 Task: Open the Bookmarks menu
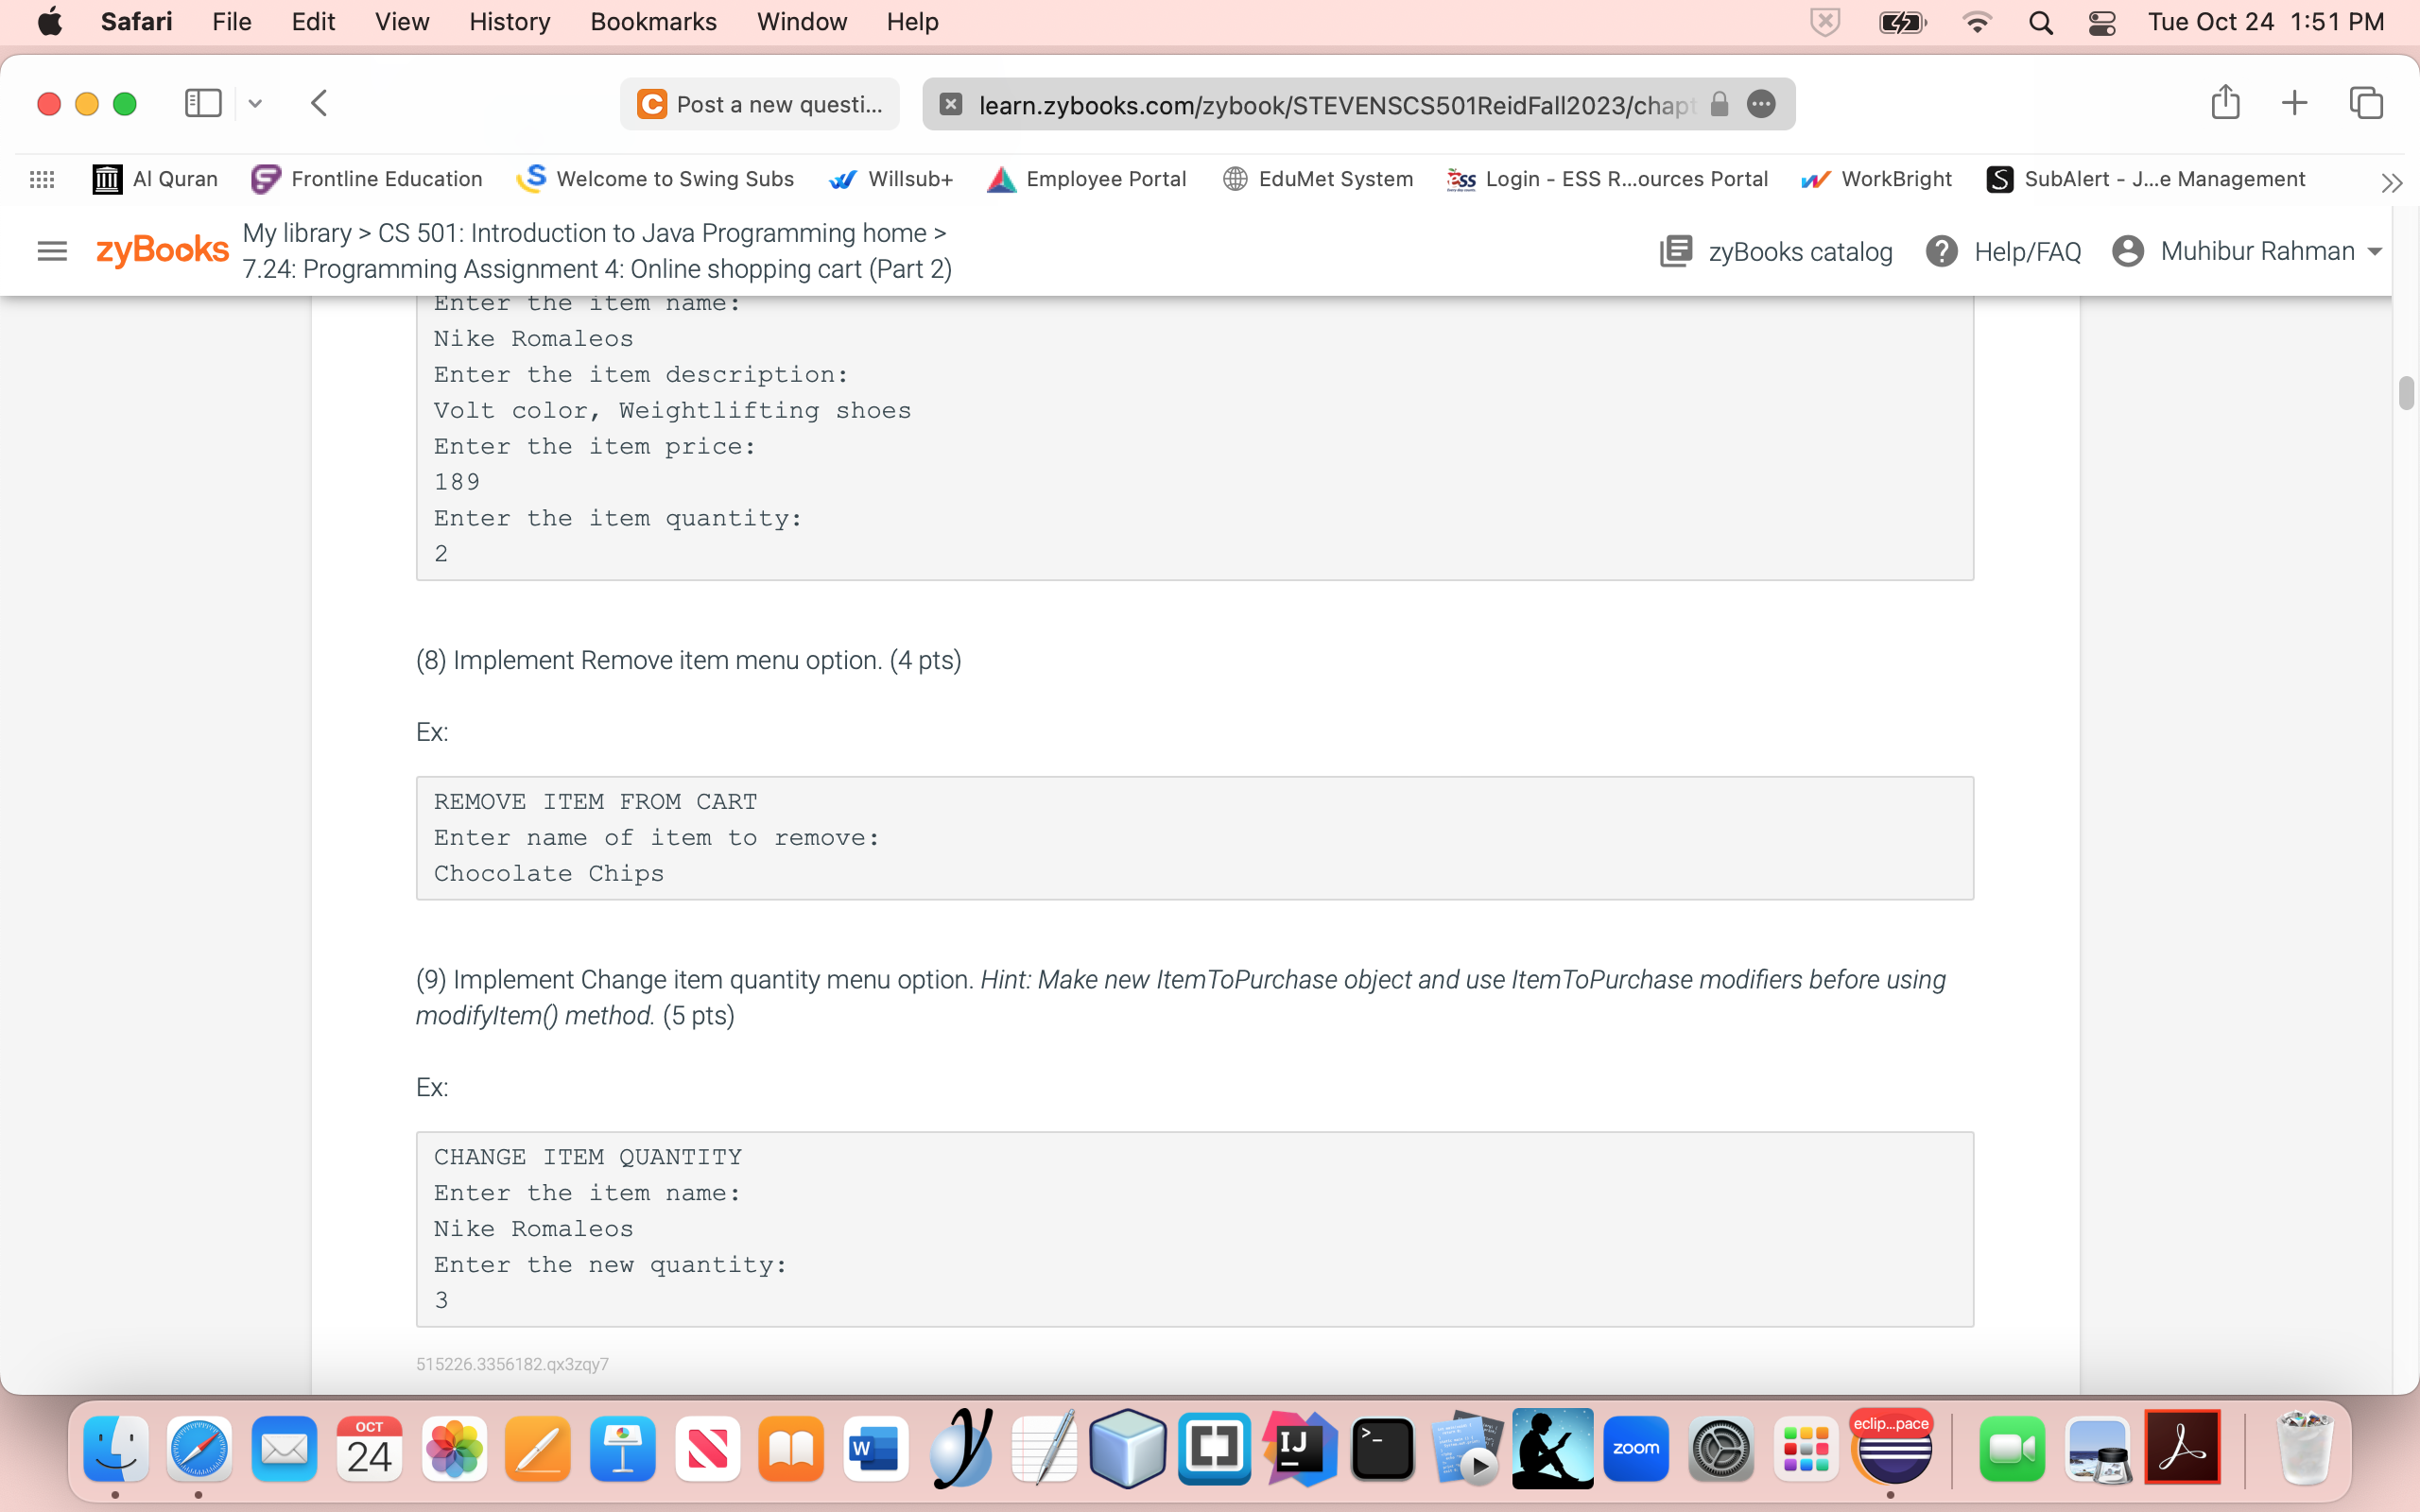(653, 22)
